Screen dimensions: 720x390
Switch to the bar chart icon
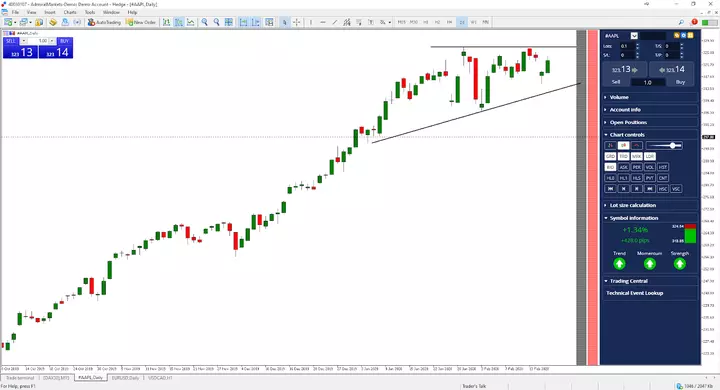pyautogui.click(x=166, y=22)
